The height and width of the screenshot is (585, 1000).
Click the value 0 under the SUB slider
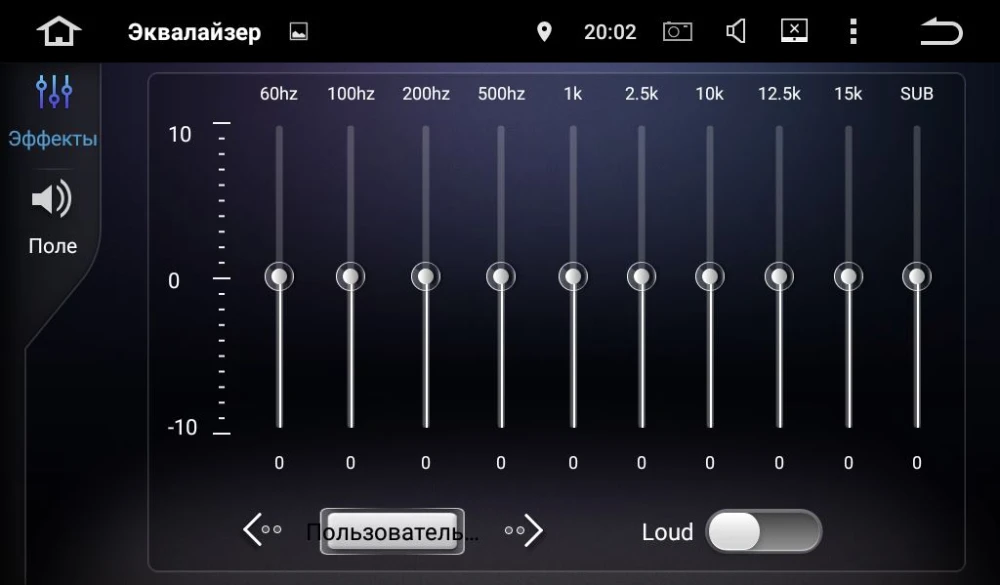coord(917,463)
